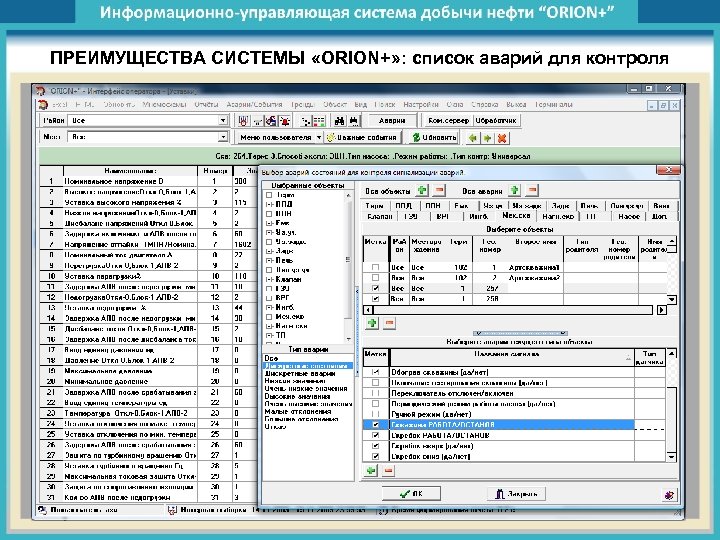Switch to the Клапан tab in dialog
Viewport: 720px width, 540px height.
pos(380,216)
